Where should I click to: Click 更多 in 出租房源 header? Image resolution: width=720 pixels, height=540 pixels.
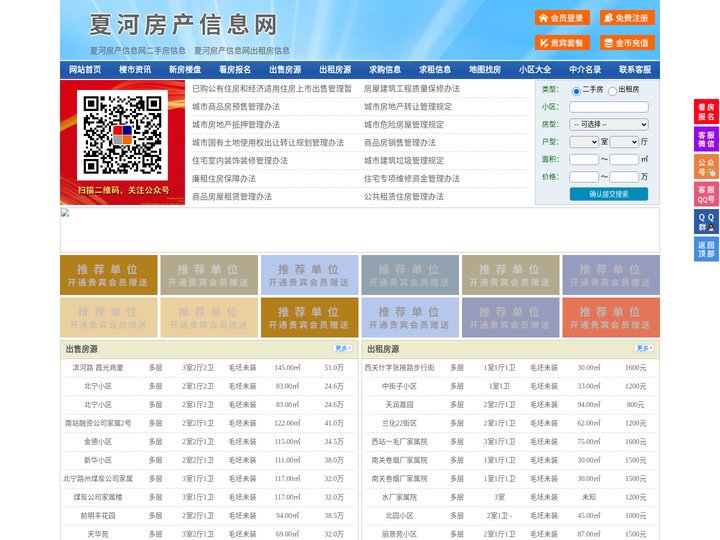tap(644, 349)
